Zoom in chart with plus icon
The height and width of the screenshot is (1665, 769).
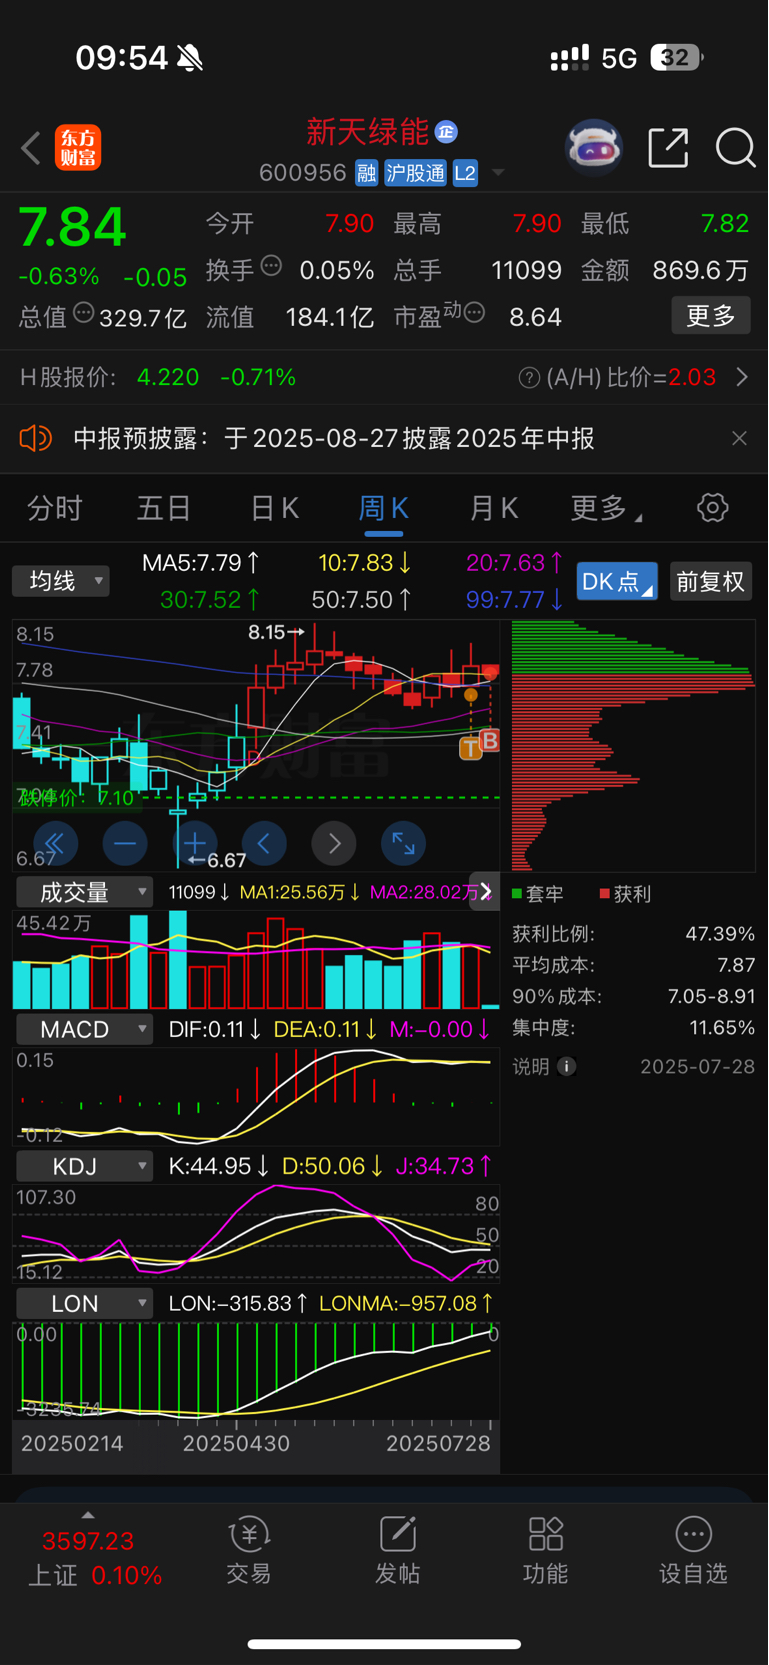coord(195,844)
